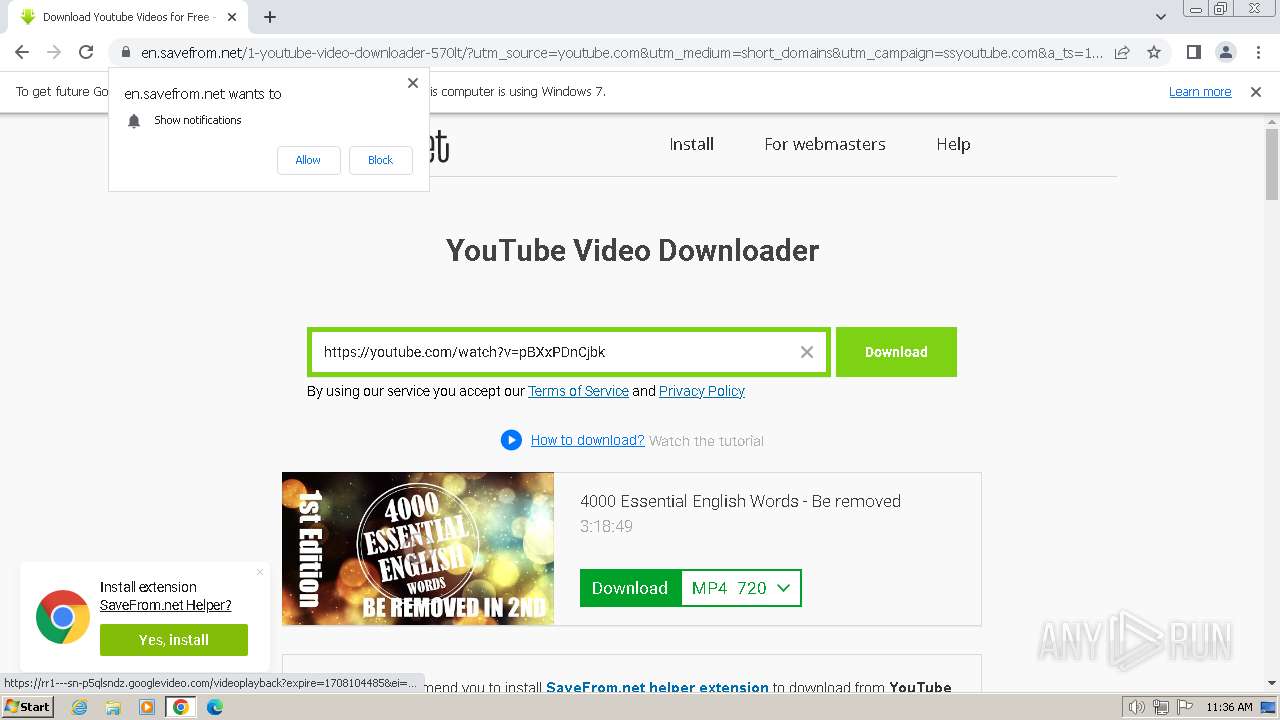Click the Action Center flag tray icon

pyautogui.click(x=1184, y=707)
